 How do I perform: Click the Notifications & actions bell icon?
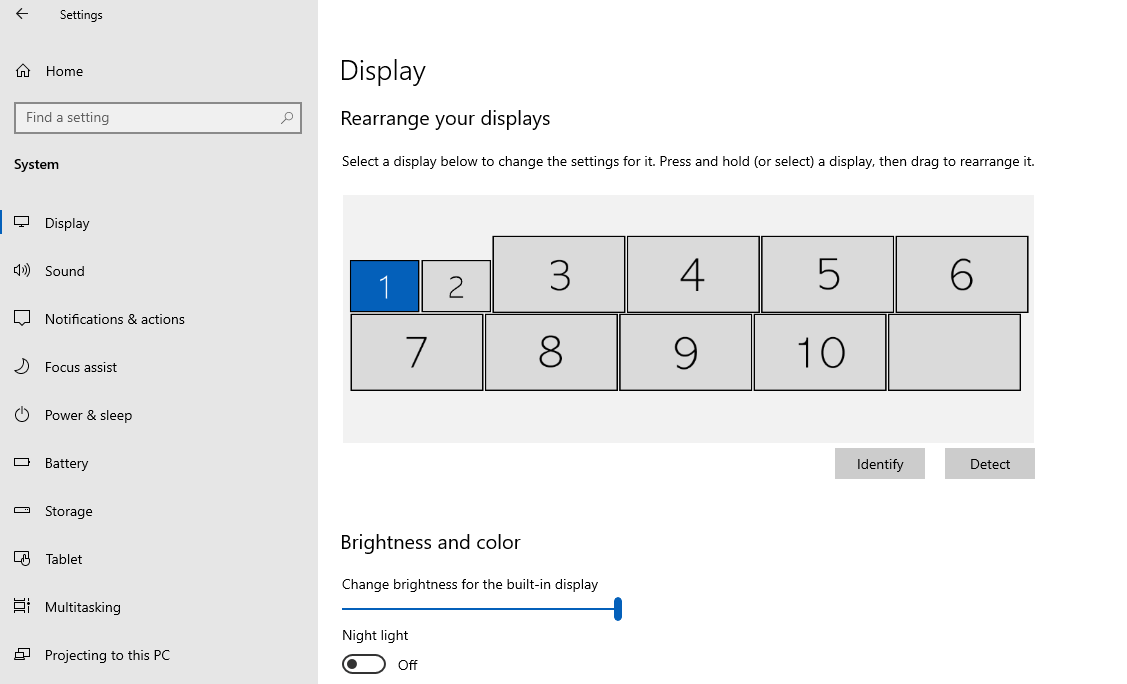coord(22,318)
